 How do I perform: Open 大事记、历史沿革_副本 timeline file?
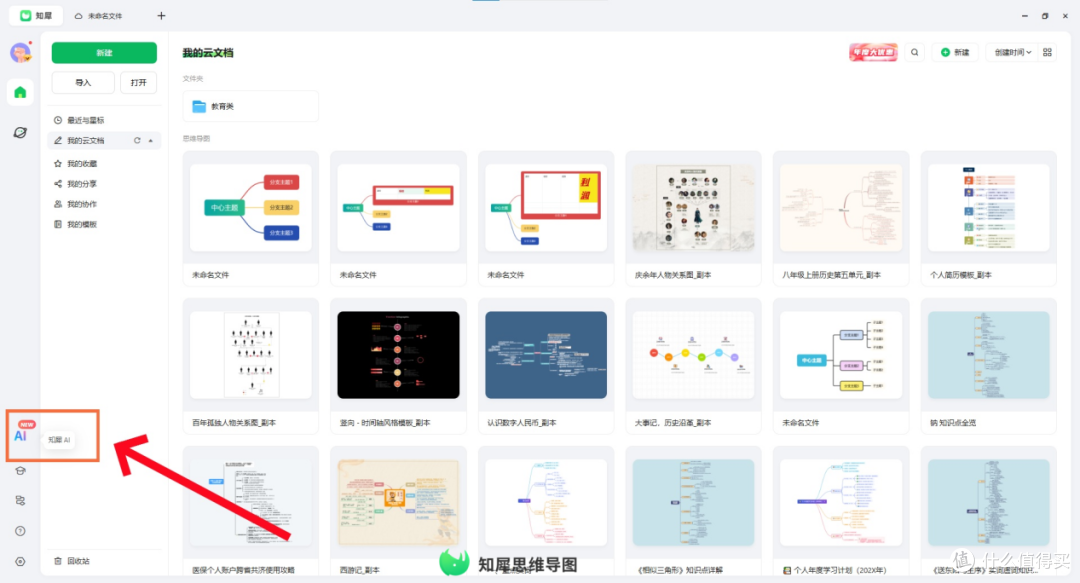point(693,366)
